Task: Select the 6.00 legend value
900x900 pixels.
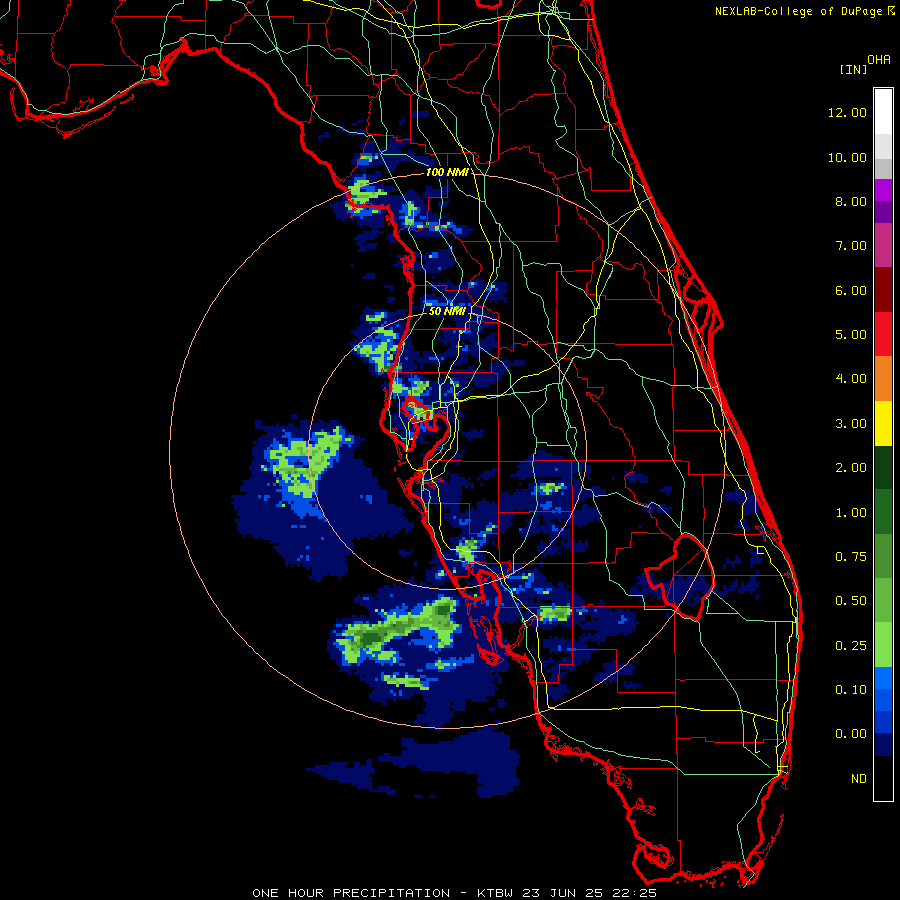Action: click(x=851, y=290)
